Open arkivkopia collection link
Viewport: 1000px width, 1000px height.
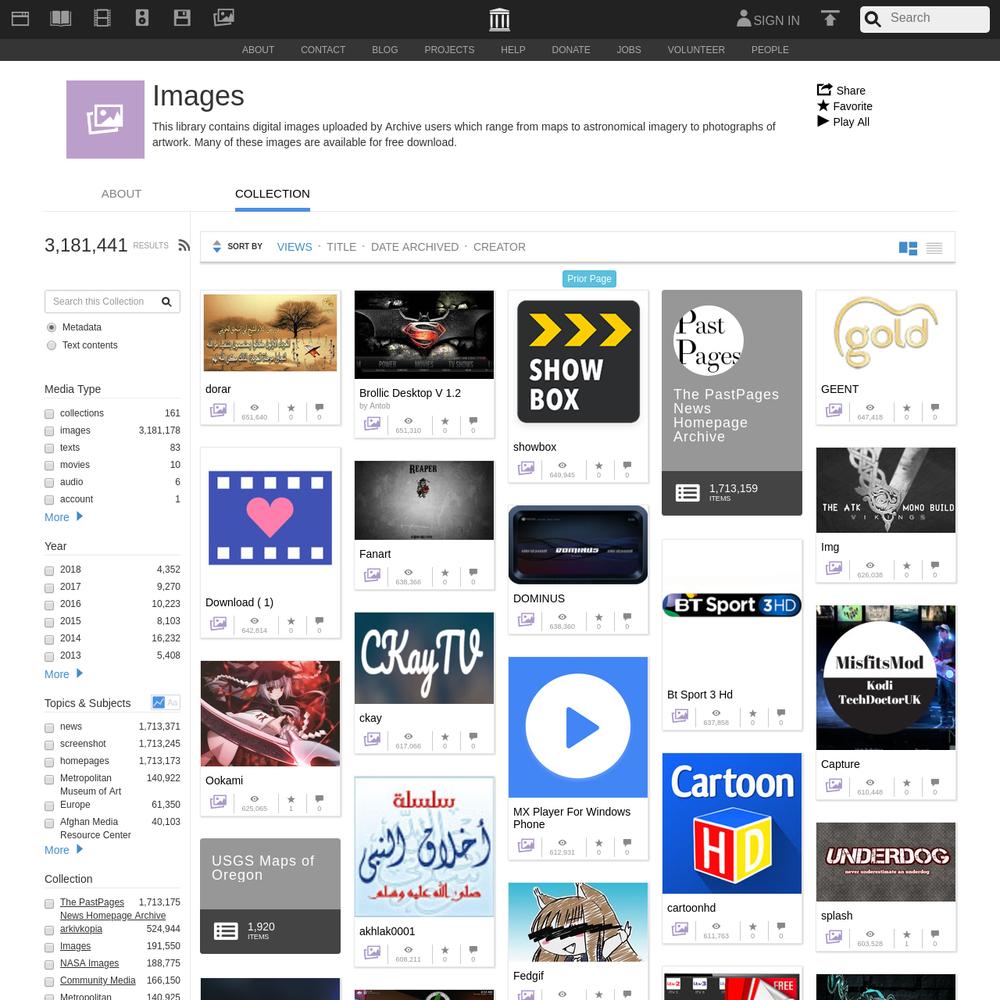[x=81, y=929]
